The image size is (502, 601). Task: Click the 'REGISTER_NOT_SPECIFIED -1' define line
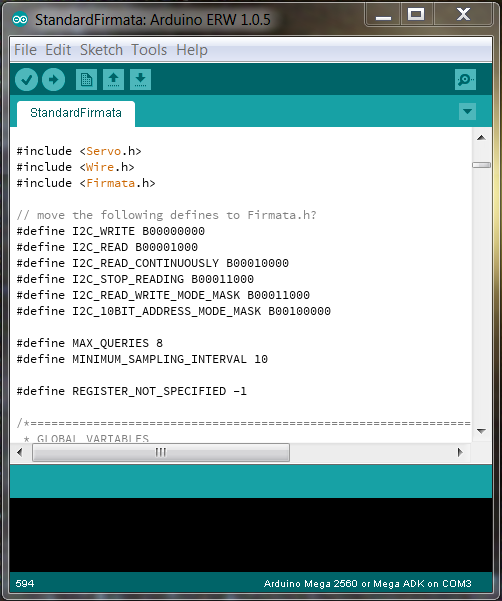pyautogui.click(x=131, y=391)
